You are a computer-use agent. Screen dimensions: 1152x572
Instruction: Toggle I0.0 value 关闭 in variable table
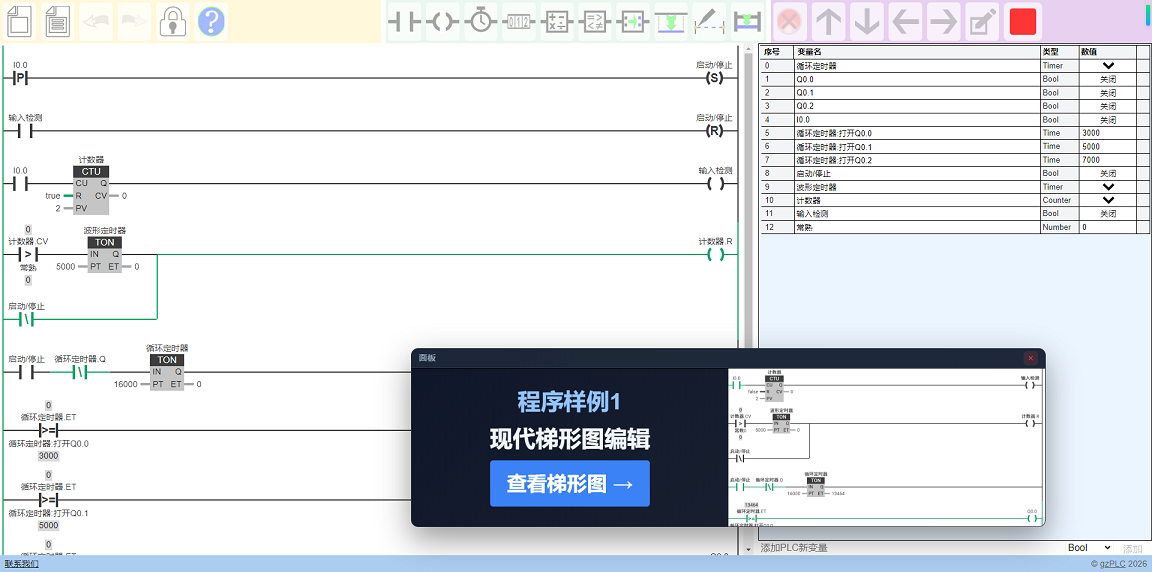coord(1108,120)
